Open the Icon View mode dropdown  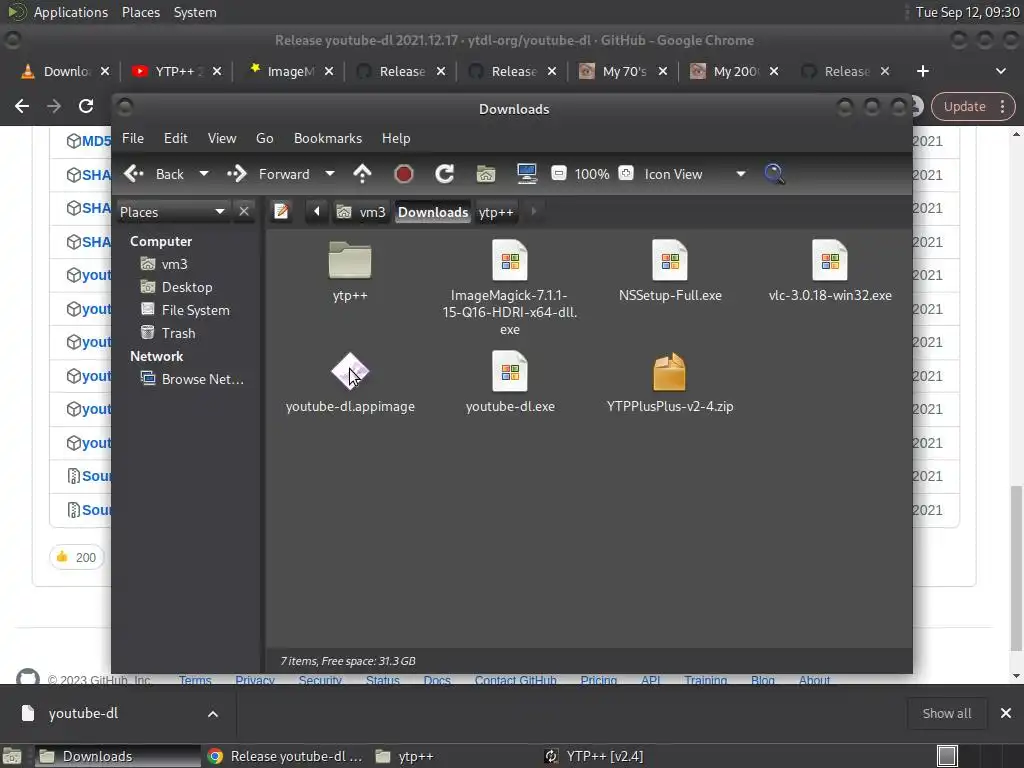694,174
